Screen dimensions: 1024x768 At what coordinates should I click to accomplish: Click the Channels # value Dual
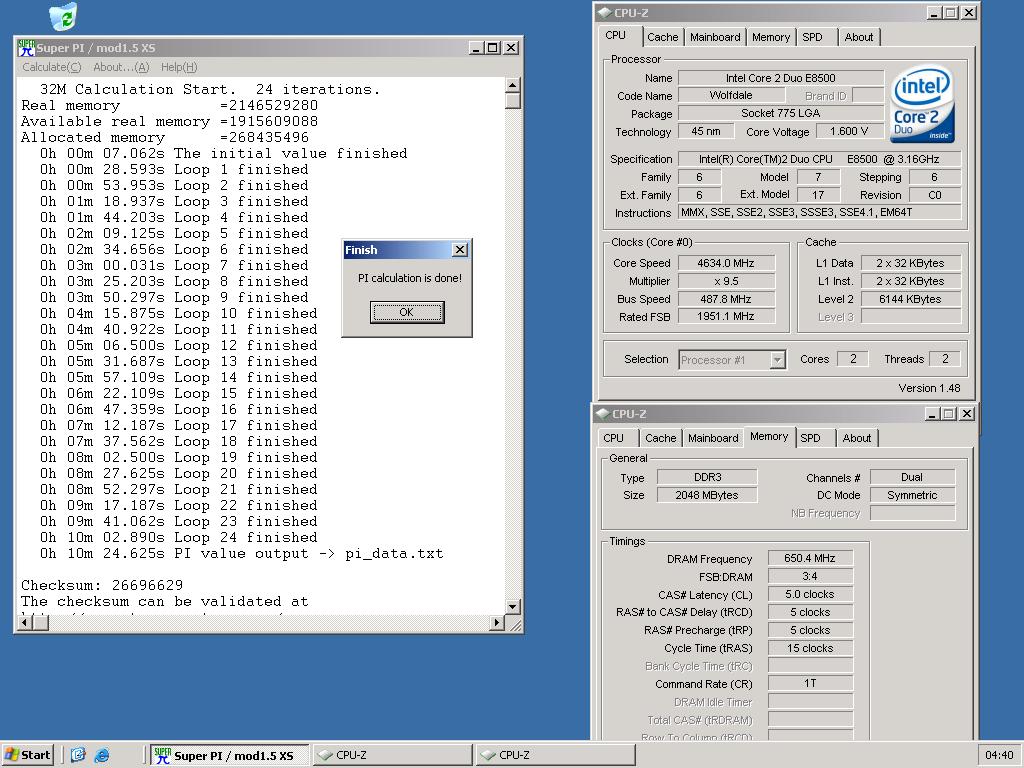point(912,477)
